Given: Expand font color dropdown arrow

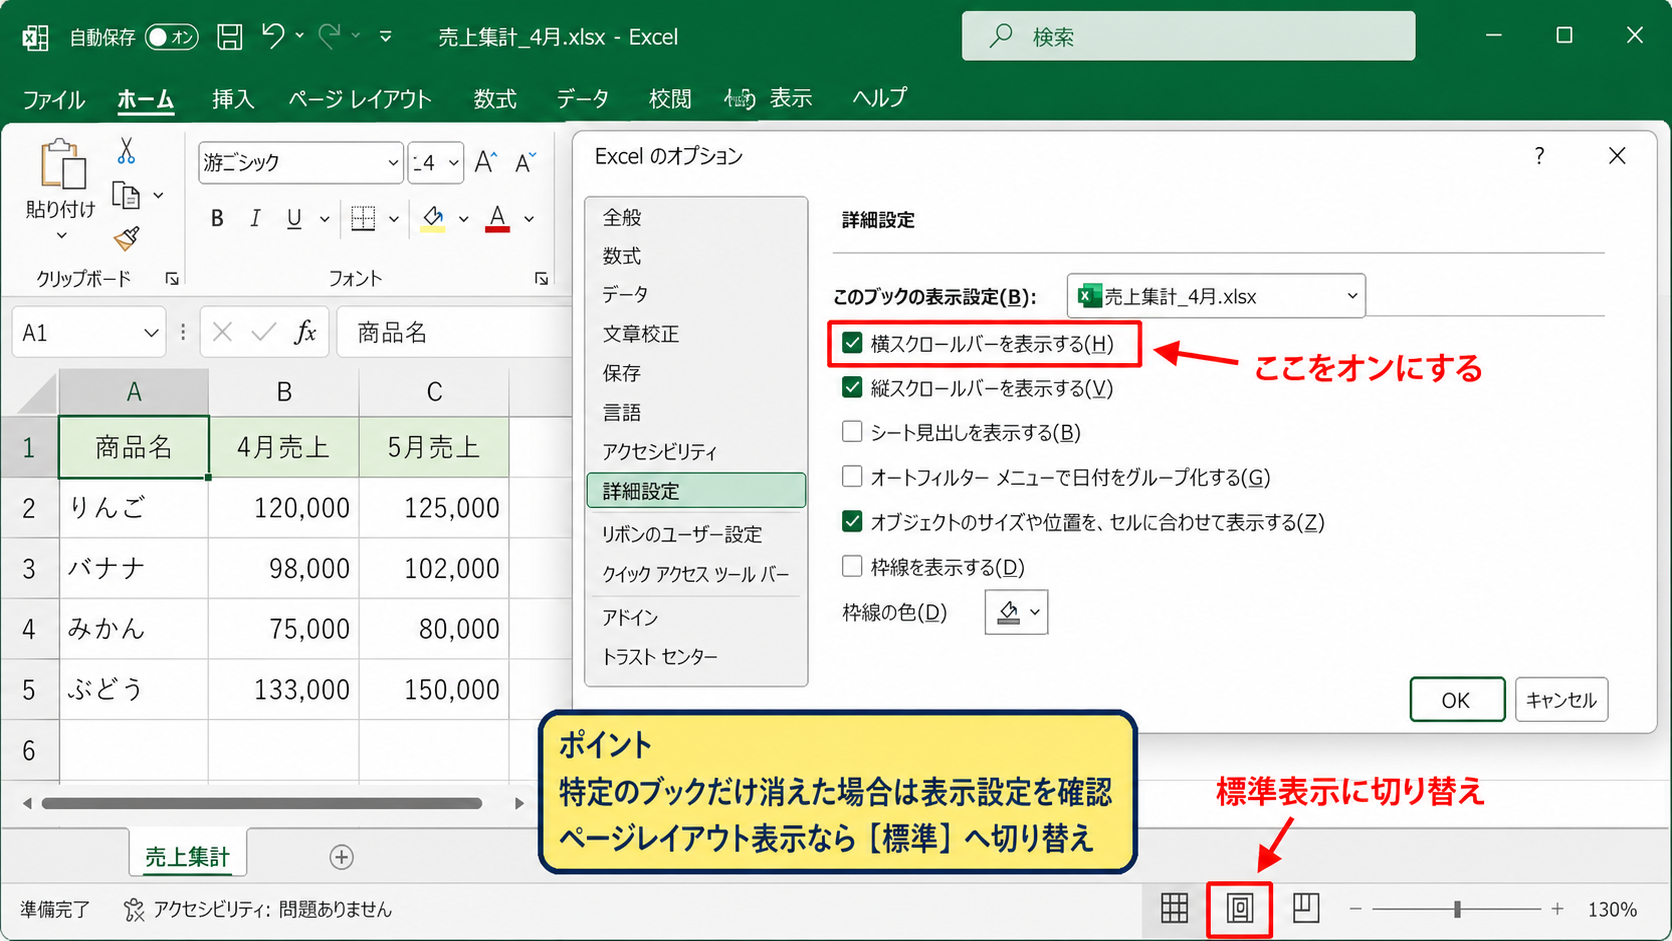Looking at the screenshot, I should point(529,219).
